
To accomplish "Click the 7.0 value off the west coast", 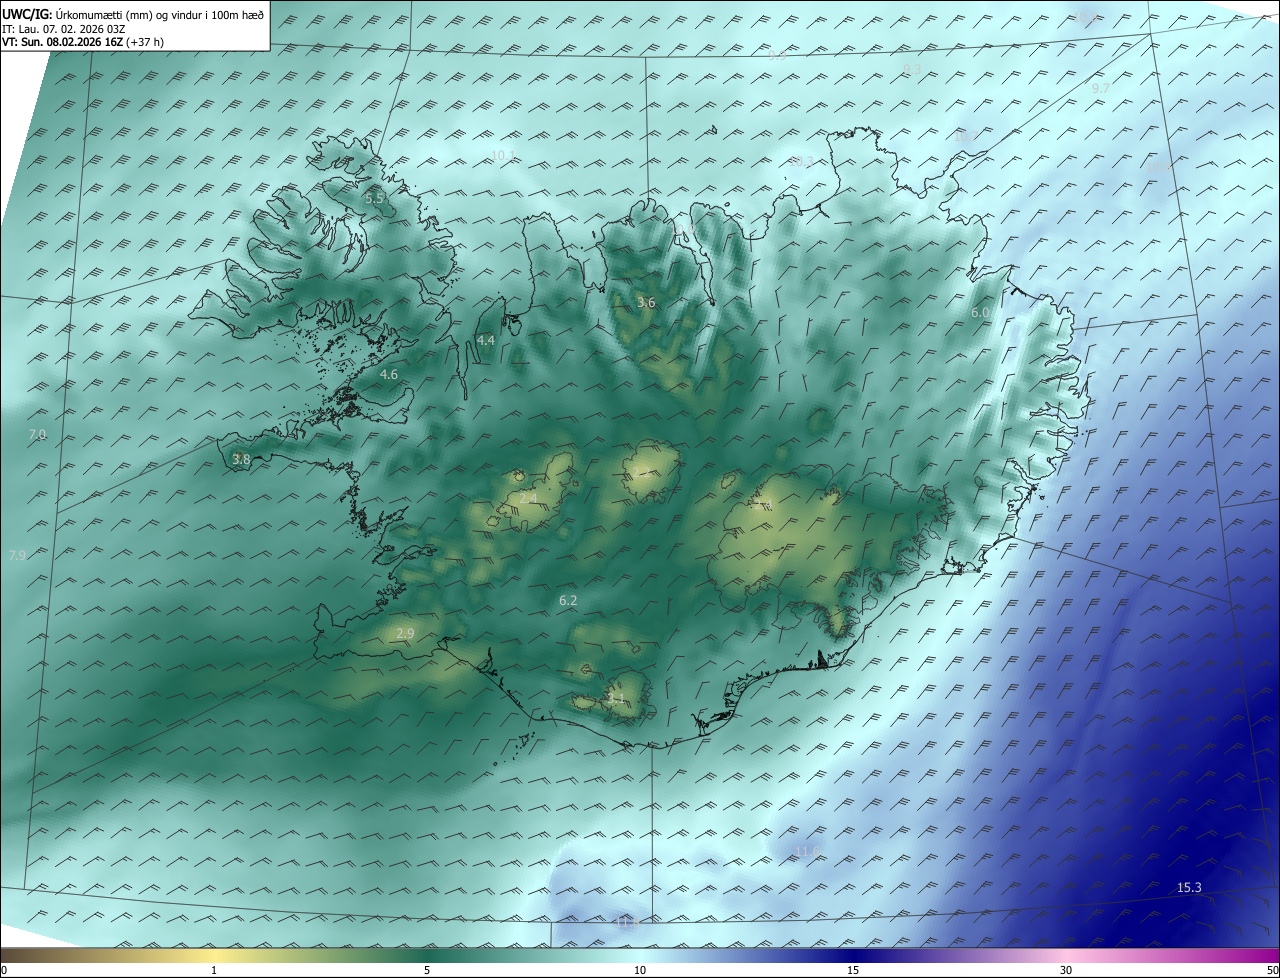I will [37, 434].
